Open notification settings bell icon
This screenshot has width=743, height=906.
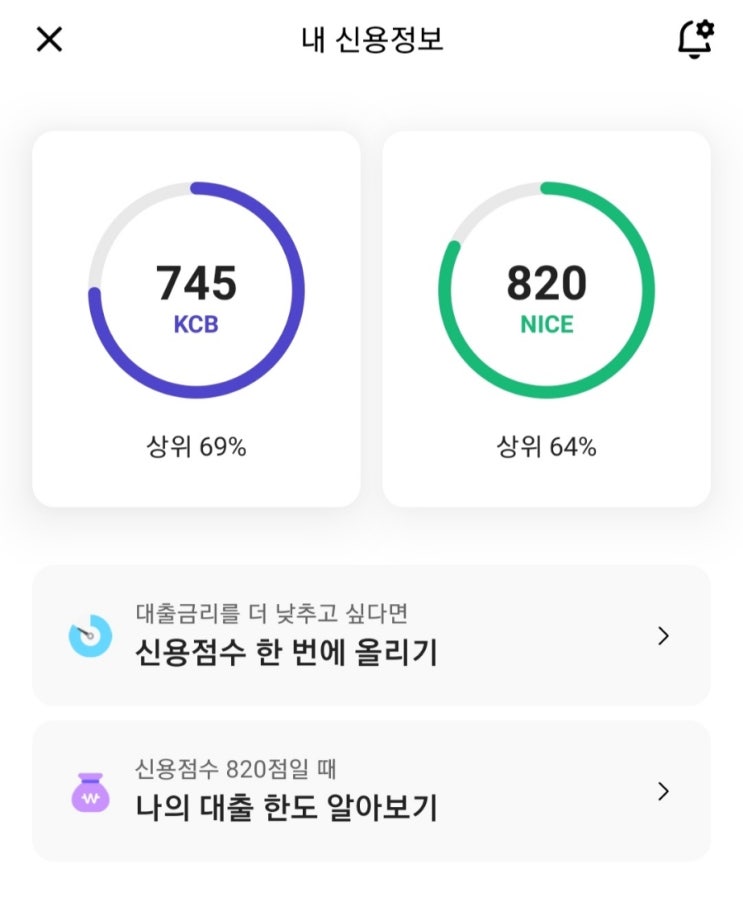click(x=695, y=39)
